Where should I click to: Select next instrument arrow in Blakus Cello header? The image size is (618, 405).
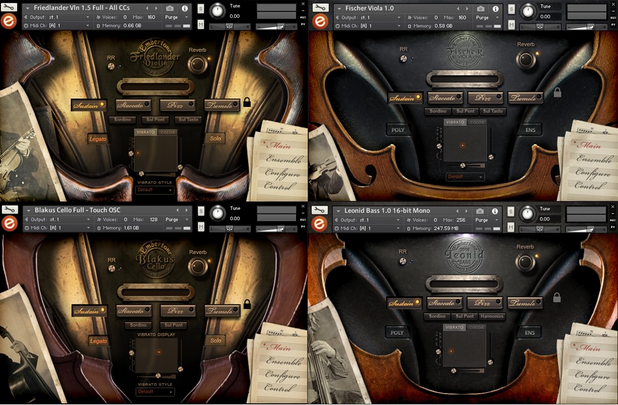click(x=187, y=210)
